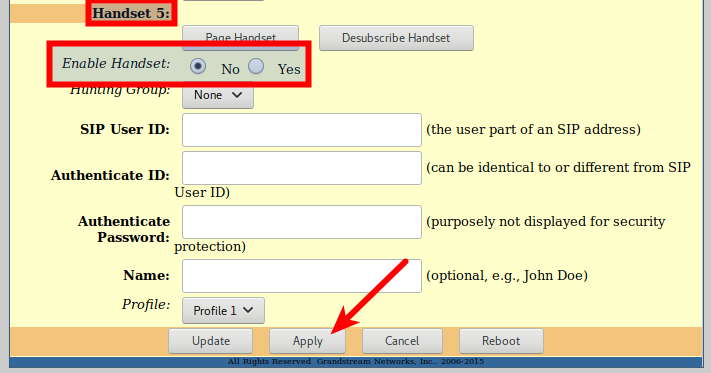Select No for Enable Handset
This screenshot has width=711, height=373.
coord(198,66)
